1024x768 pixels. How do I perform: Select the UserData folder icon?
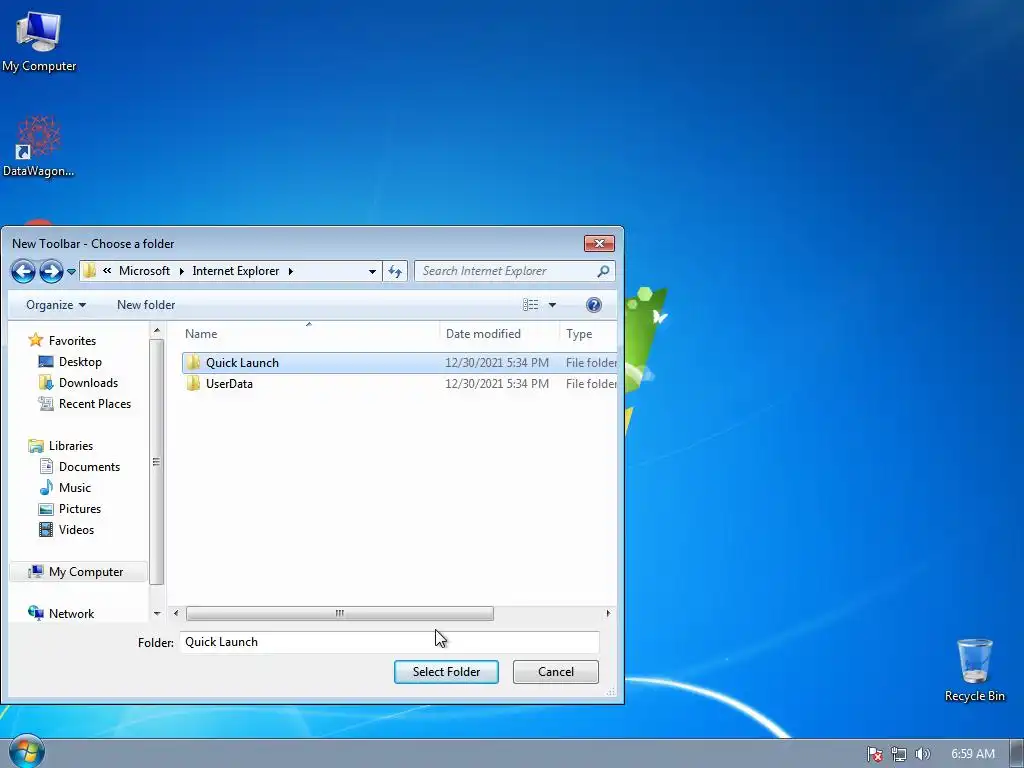pyautogui.click(x=193, y=383)
